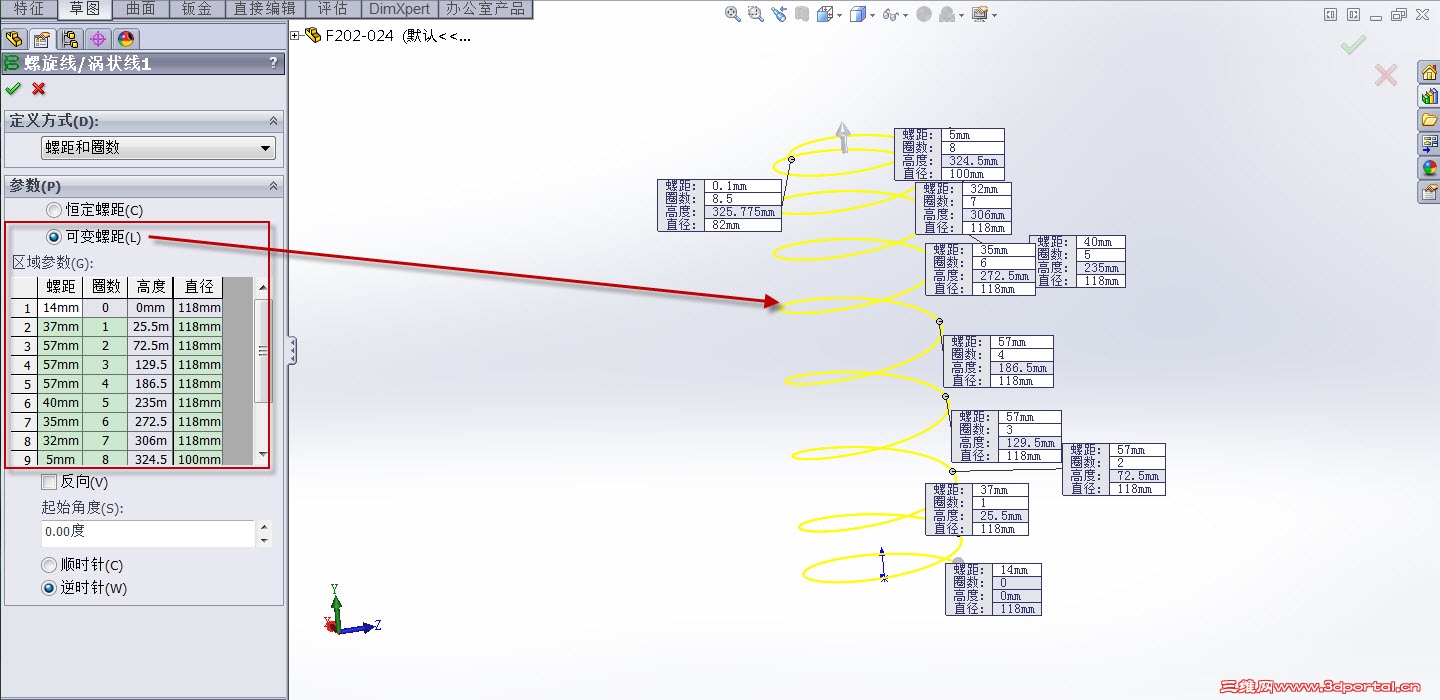Switch to 办公室产品 office products tab
This screenshot has height=700, width=1440.
(485, 9)
